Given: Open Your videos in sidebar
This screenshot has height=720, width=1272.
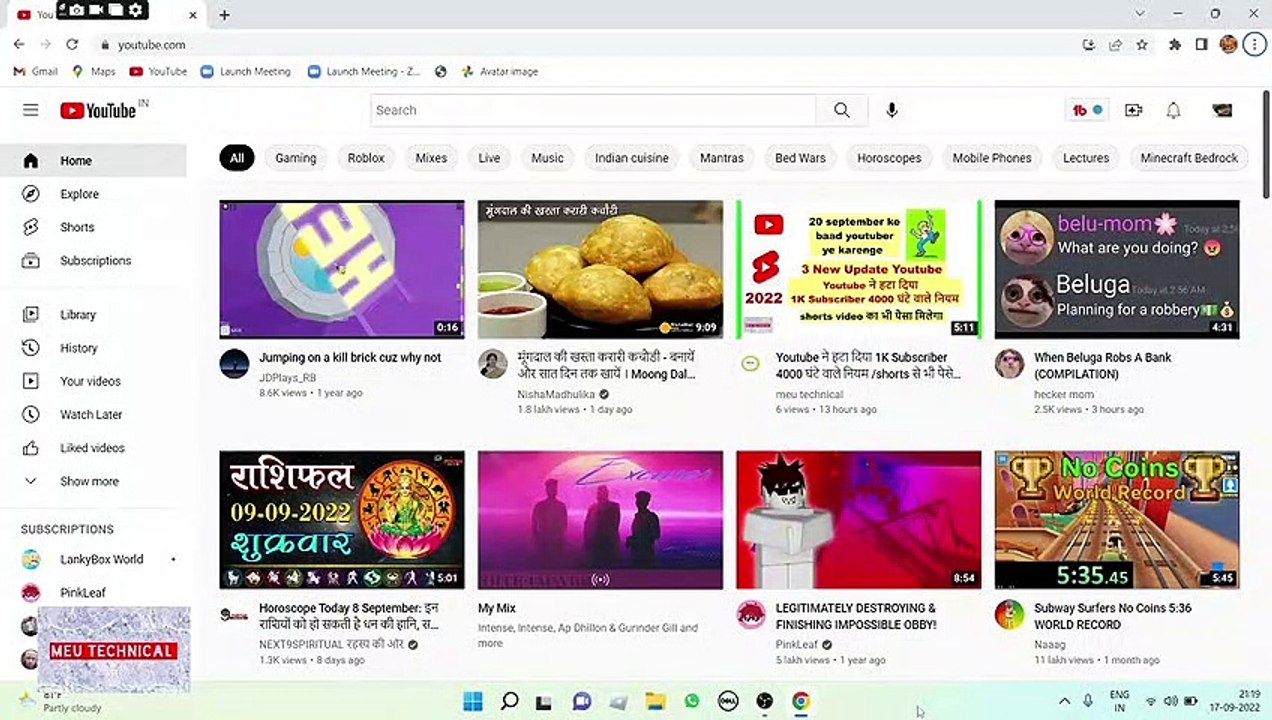Looking at the screenshot, I should click(x=93, y=381).
